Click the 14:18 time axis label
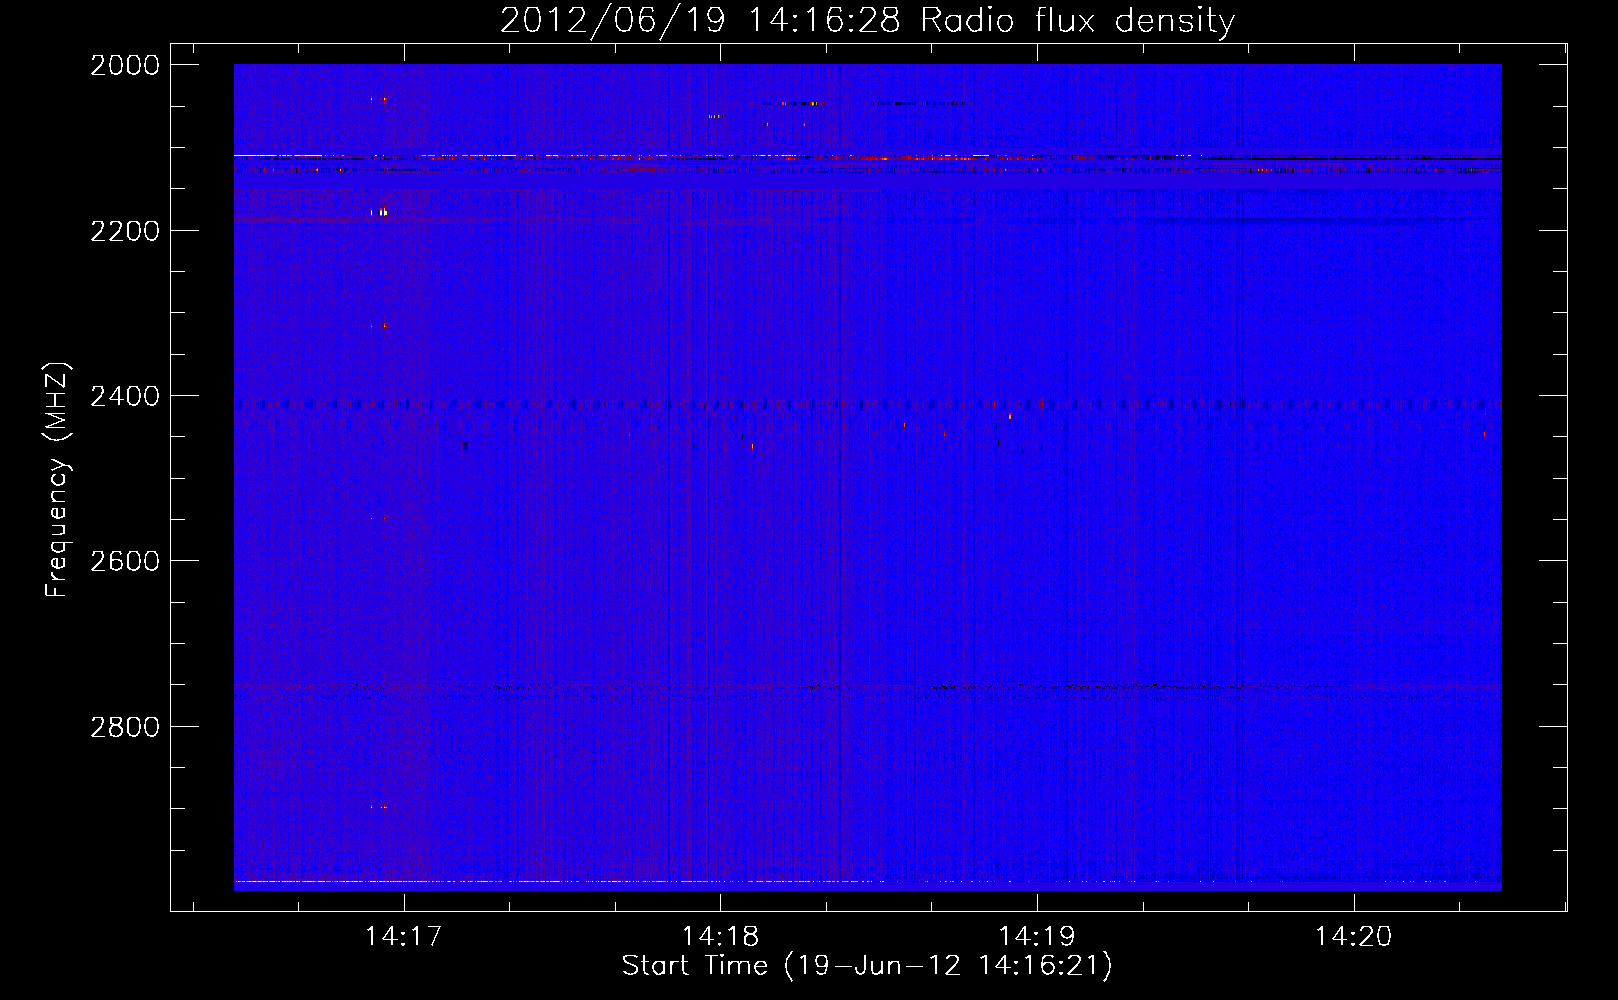This screenshot has height=1000, width=1618. pos(720,936)
